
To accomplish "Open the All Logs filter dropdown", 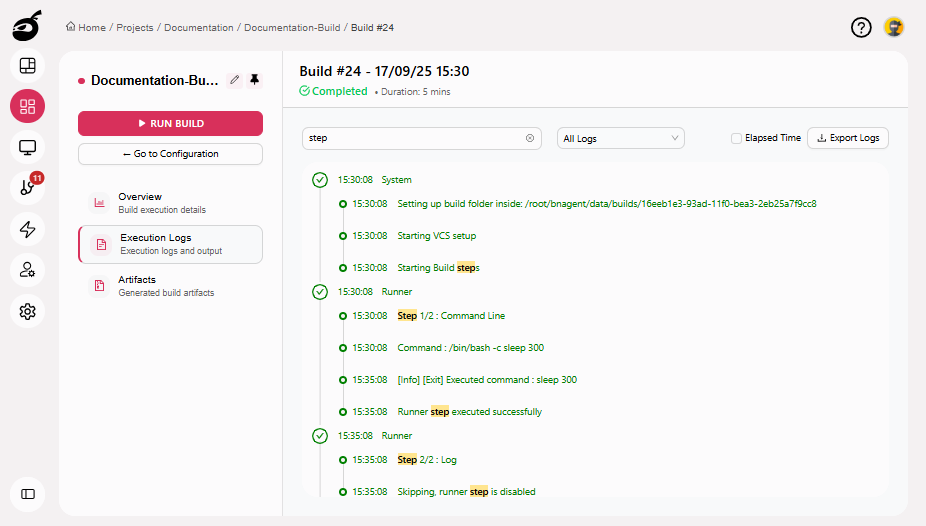I will tap(620, 138).
